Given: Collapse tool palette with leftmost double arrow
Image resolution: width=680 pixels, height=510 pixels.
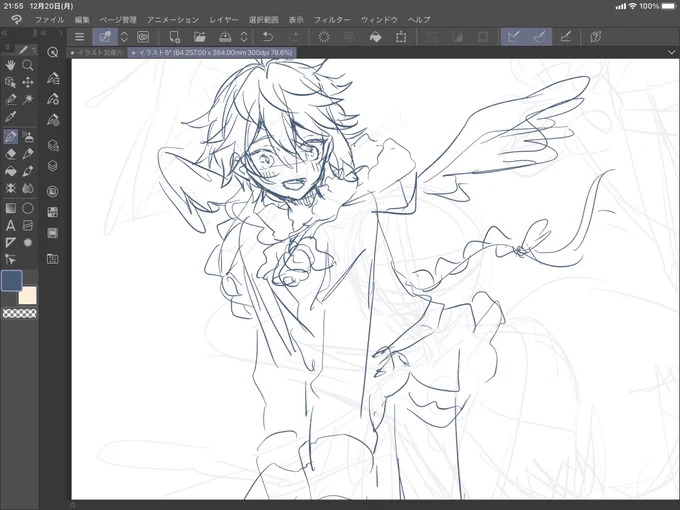Looking at the screenshot, I should click(4, 33).
